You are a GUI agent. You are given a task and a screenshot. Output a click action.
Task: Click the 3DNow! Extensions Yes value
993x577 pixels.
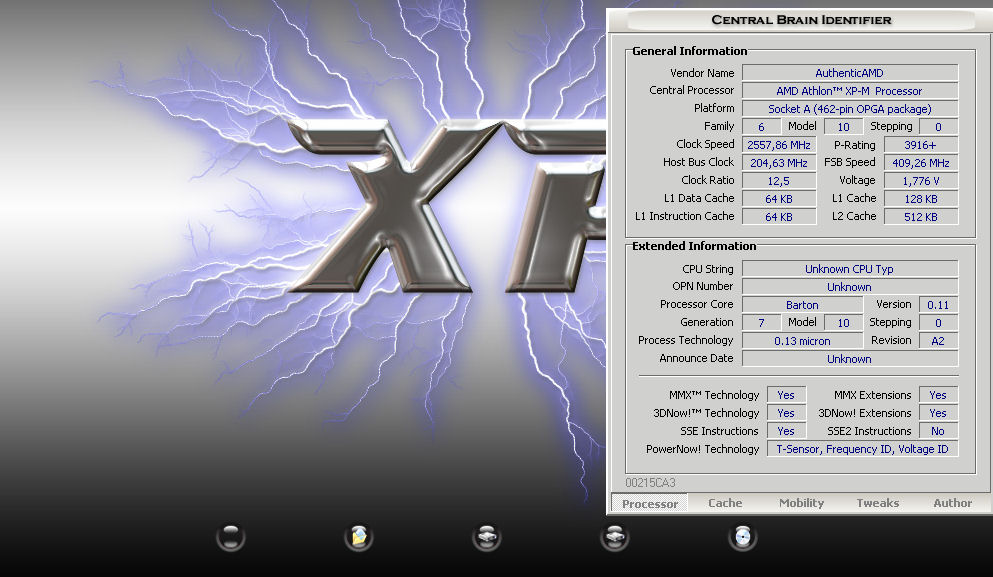click(938, 413)
